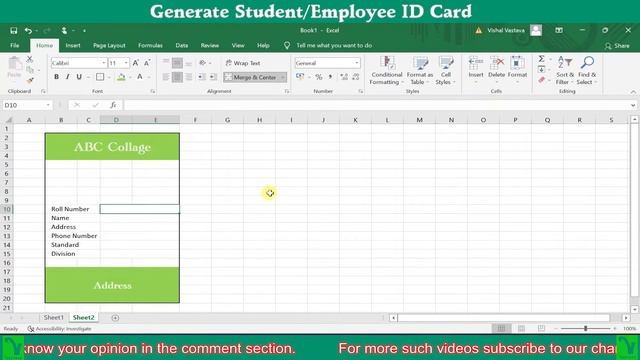The width and height of the screenshot is (640, 360).
Task: Click the Decrease Decimal icon
Action: point(356,77)
